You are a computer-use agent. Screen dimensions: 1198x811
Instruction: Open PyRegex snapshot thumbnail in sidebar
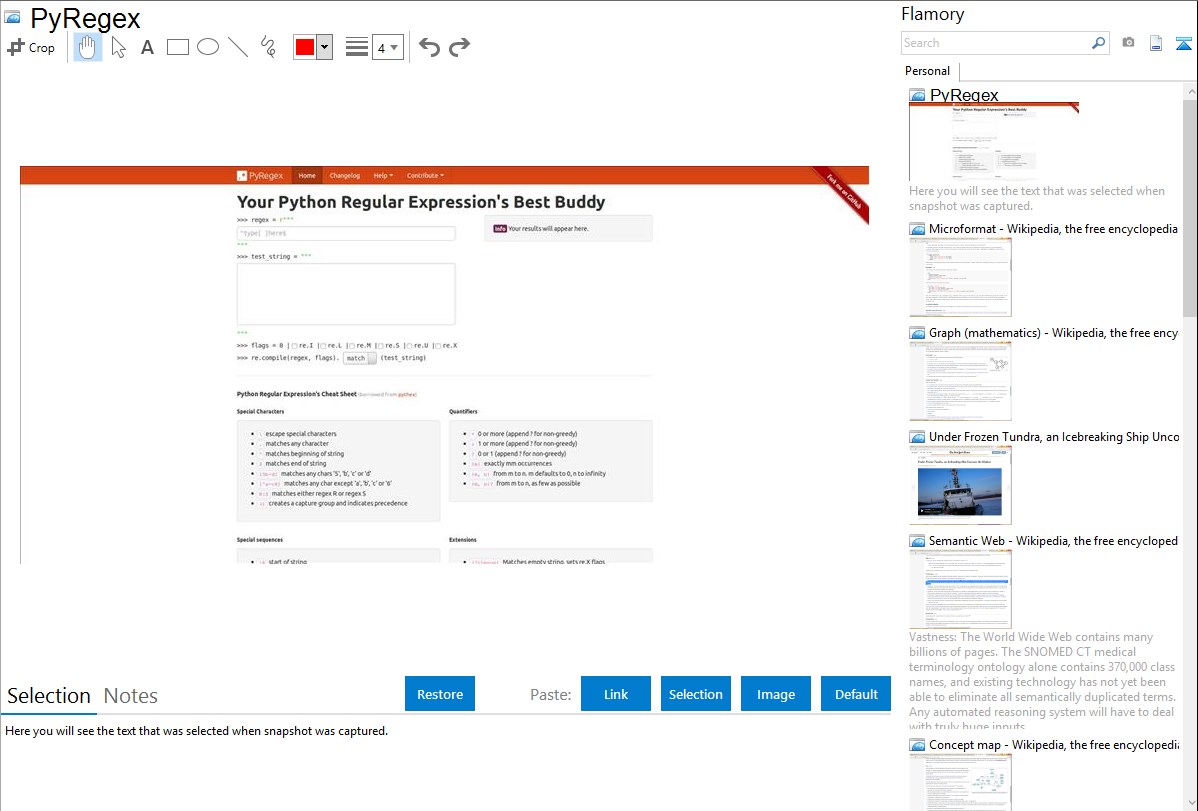(x=994, y=142)
